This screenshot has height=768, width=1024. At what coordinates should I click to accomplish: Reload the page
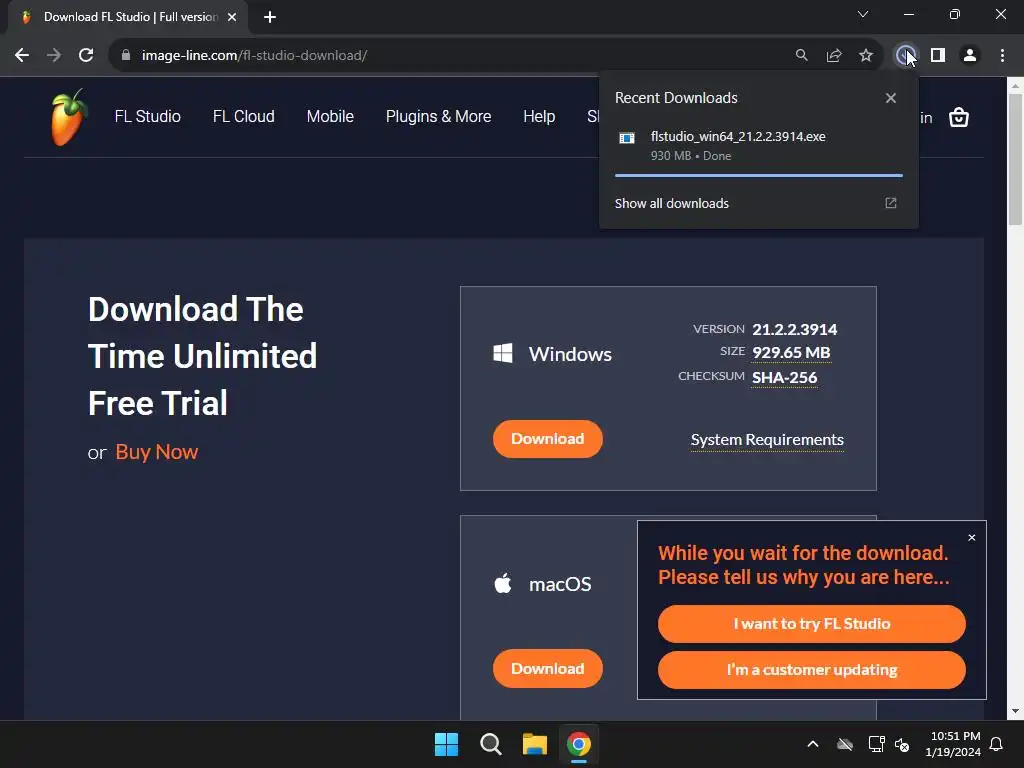tap(86, 56)
